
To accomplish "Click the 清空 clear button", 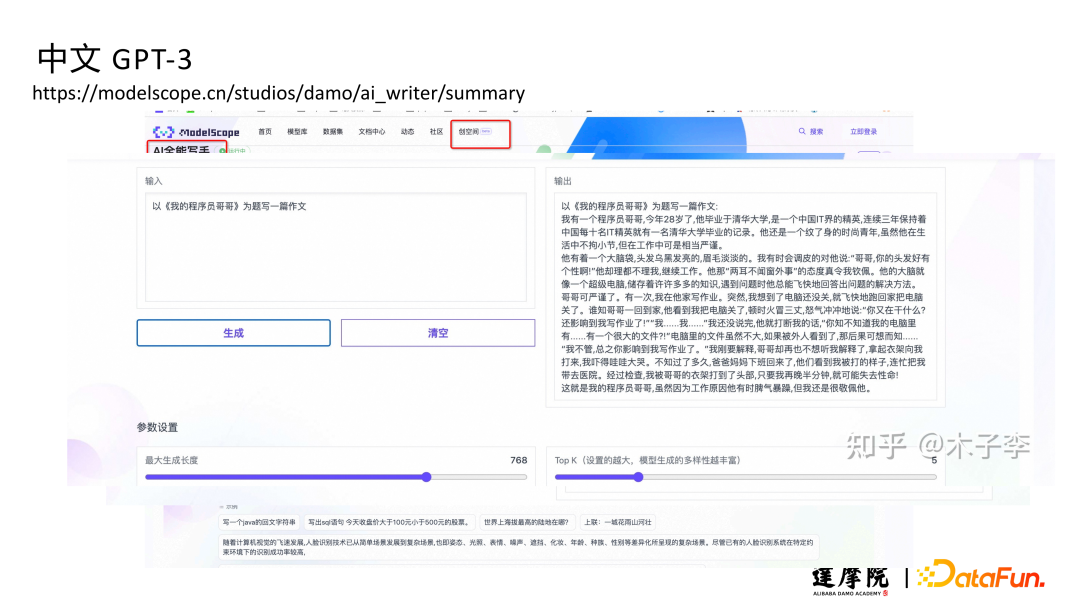I will point(438,333).
